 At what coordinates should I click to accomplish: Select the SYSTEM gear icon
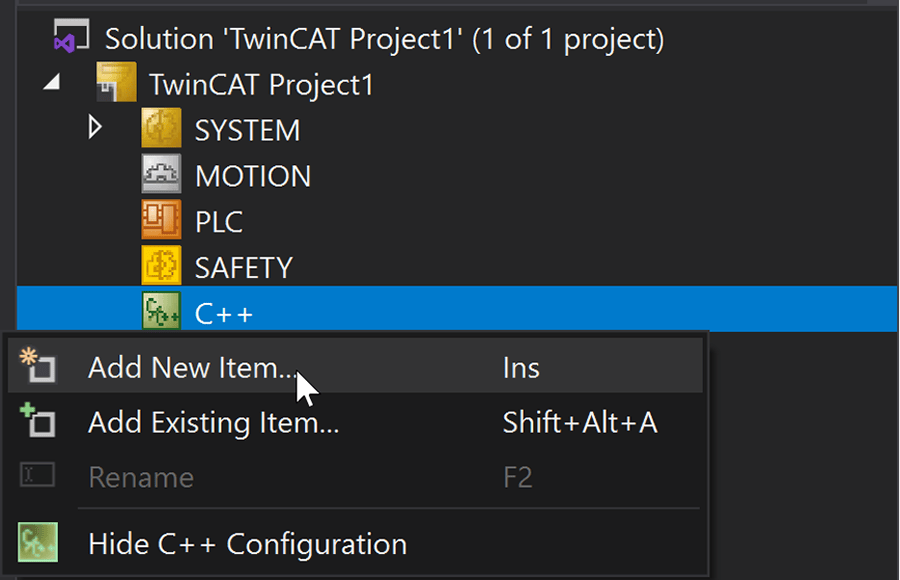point(161,128)
